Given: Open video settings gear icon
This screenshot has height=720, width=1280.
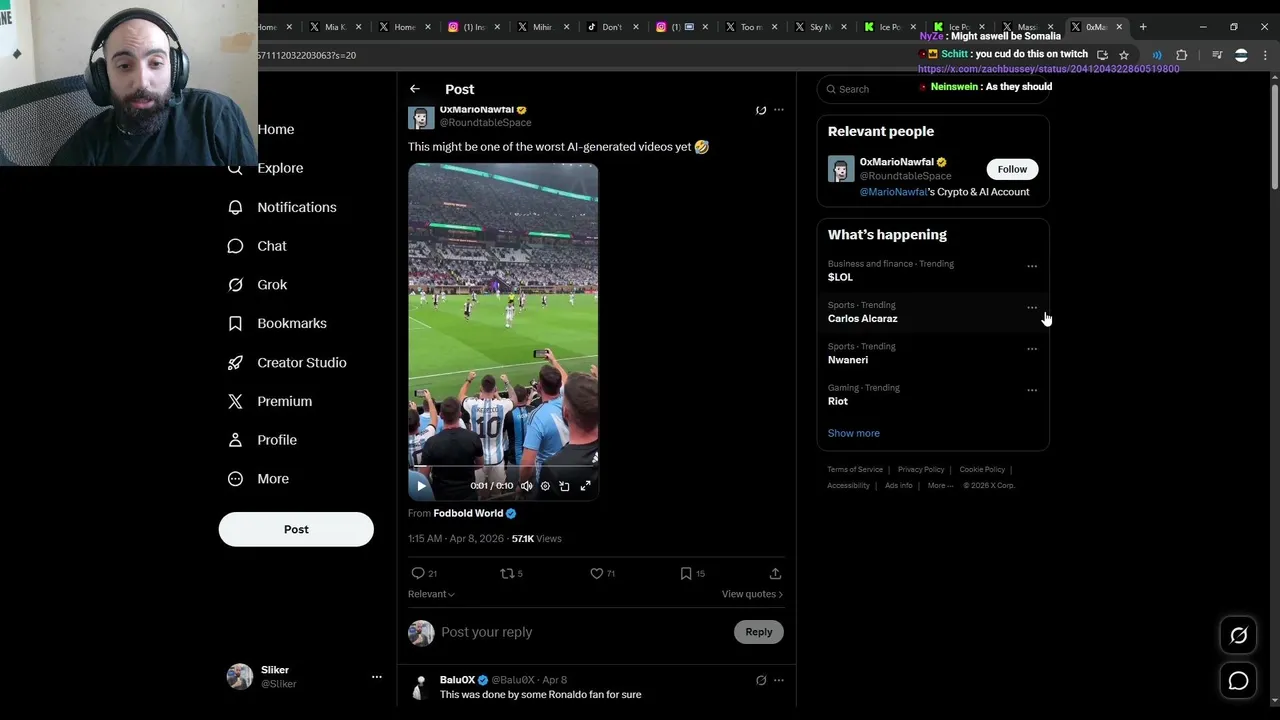Looking at the screenshot, I should (x=545, y=486).
